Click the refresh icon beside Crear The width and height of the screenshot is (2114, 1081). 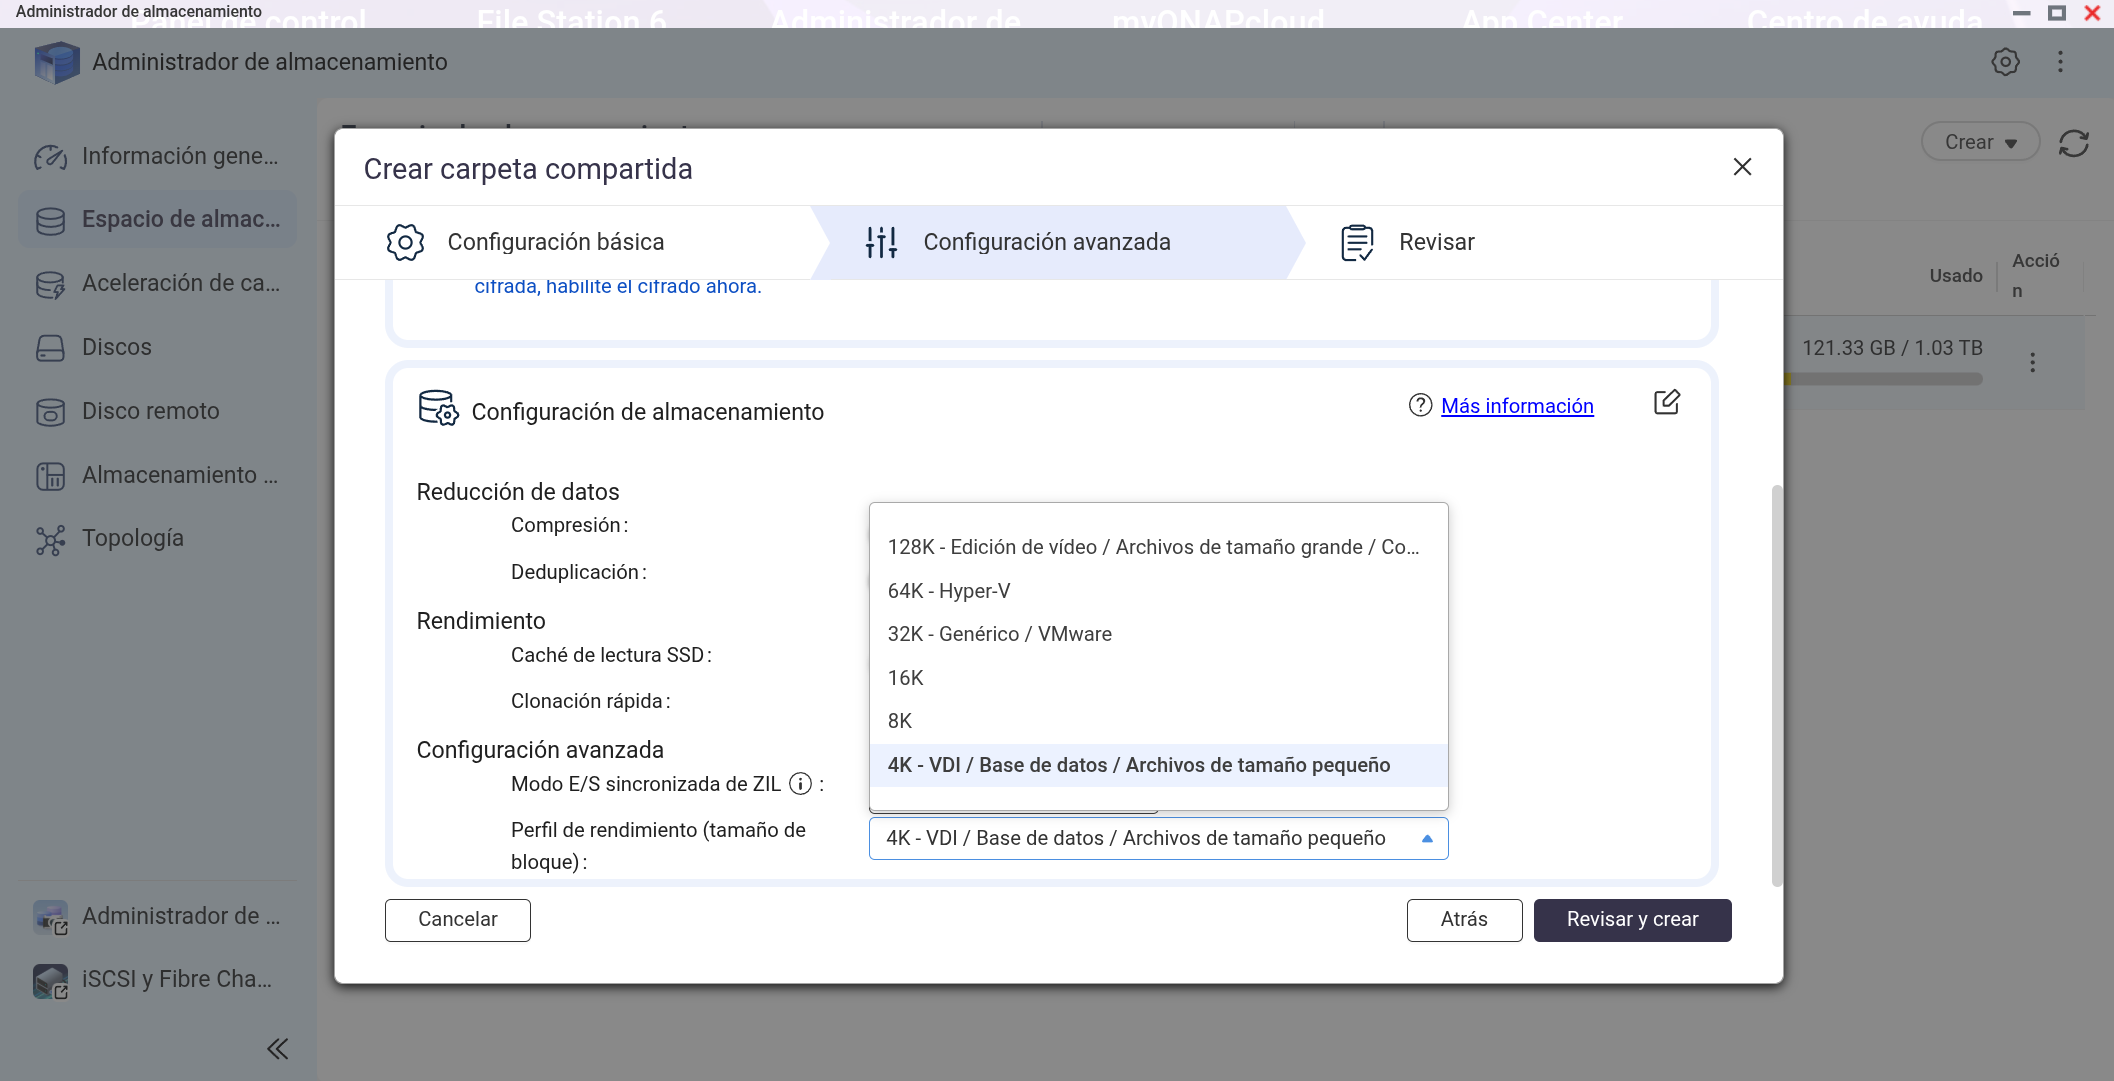pos(2073,143)
